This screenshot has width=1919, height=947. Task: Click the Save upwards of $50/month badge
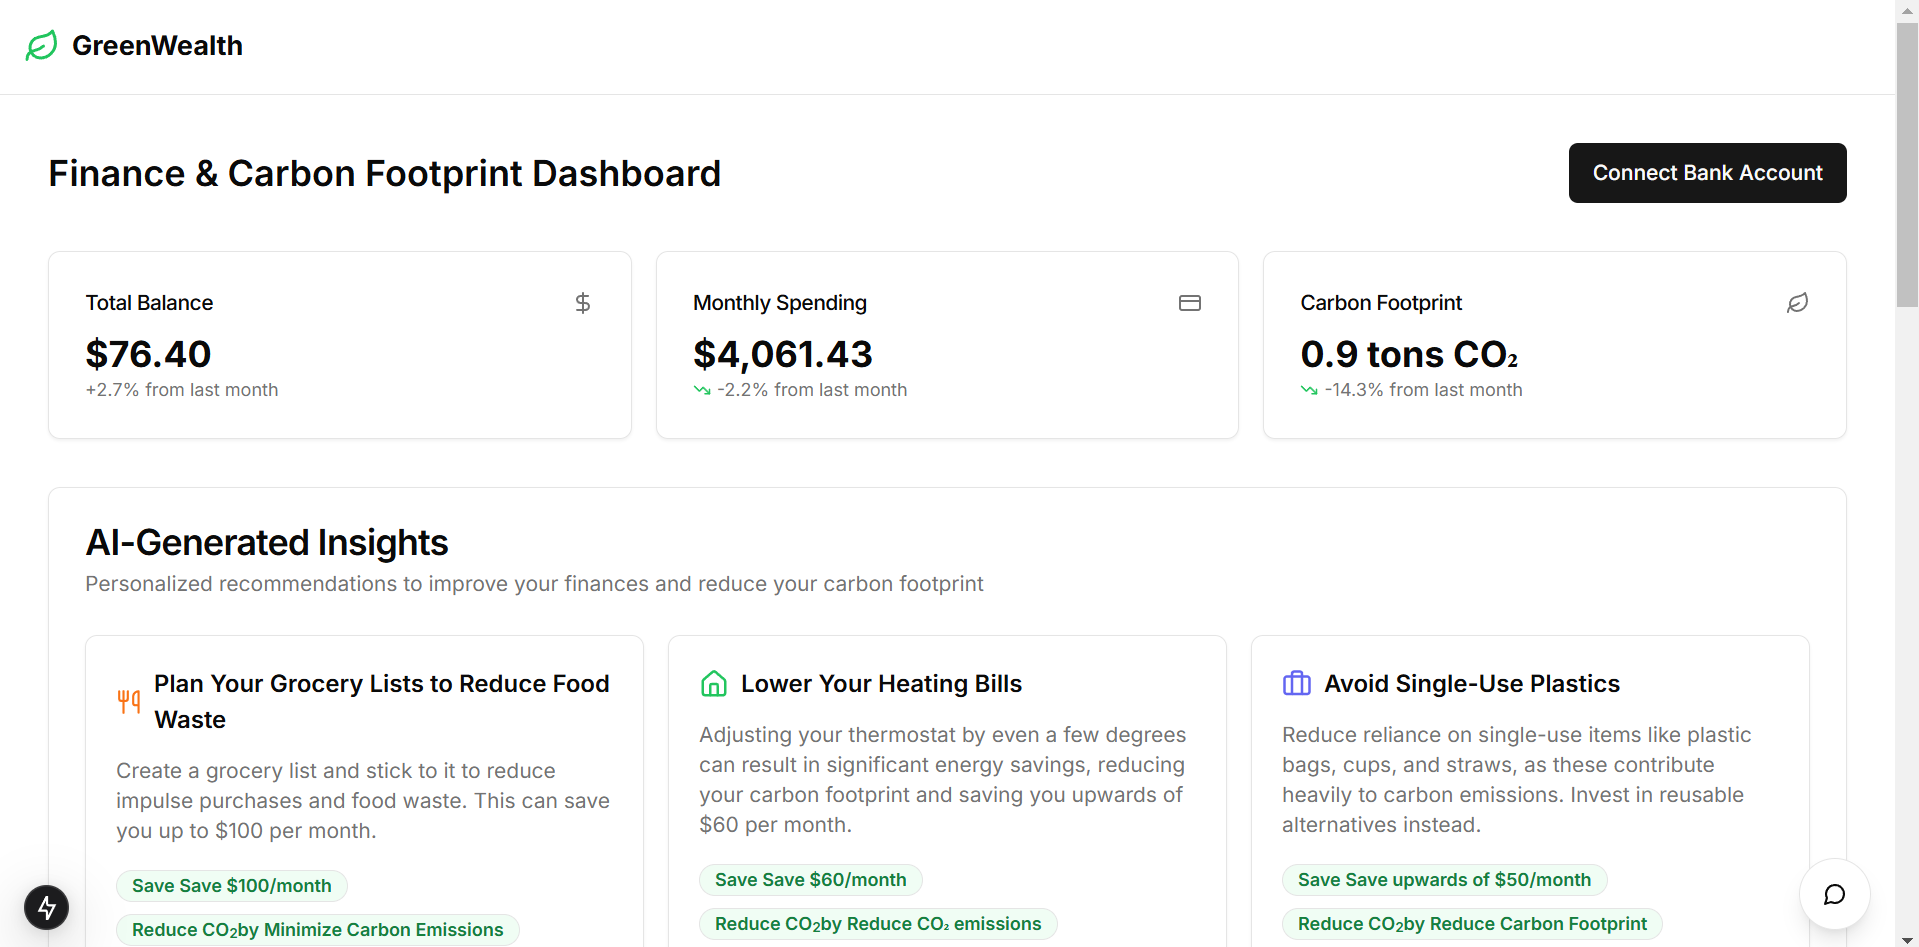pos(1444,880)
